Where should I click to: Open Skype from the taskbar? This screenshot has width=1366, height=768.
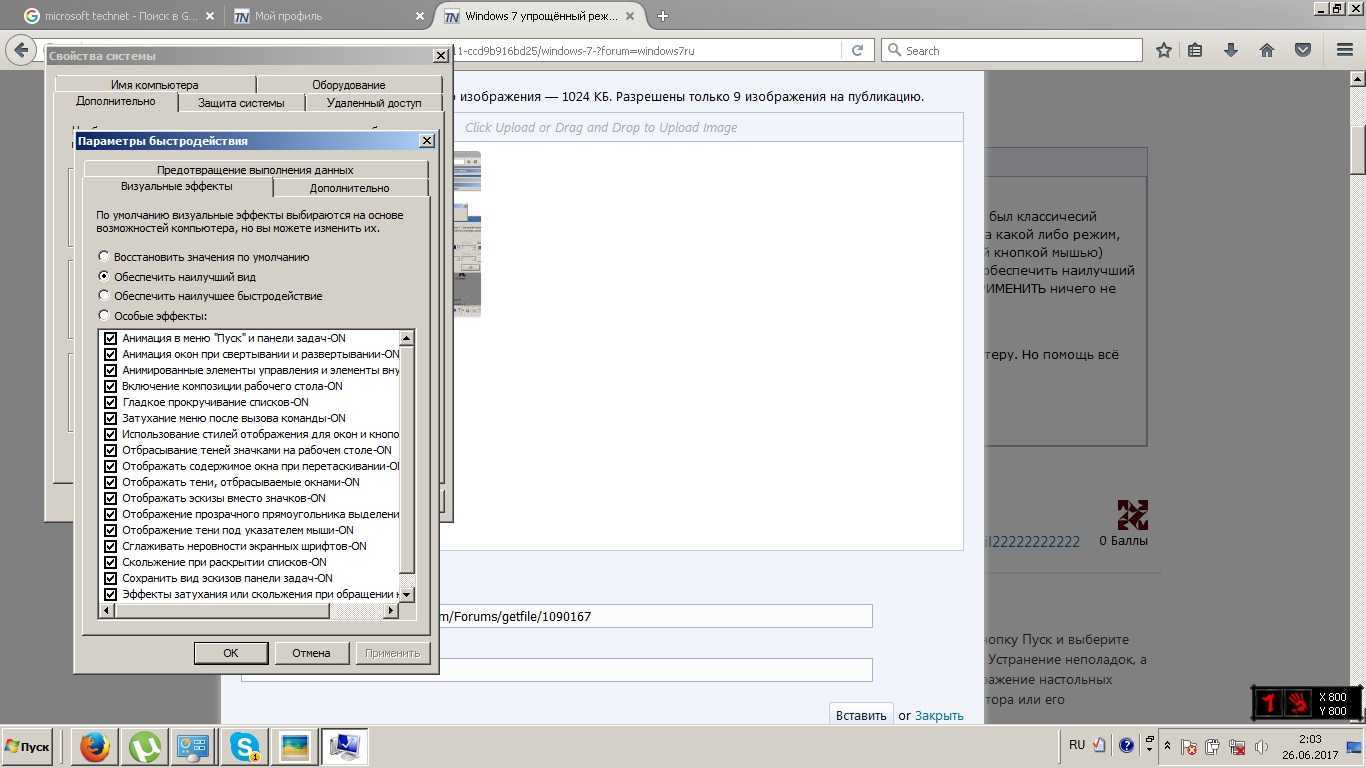244,746
